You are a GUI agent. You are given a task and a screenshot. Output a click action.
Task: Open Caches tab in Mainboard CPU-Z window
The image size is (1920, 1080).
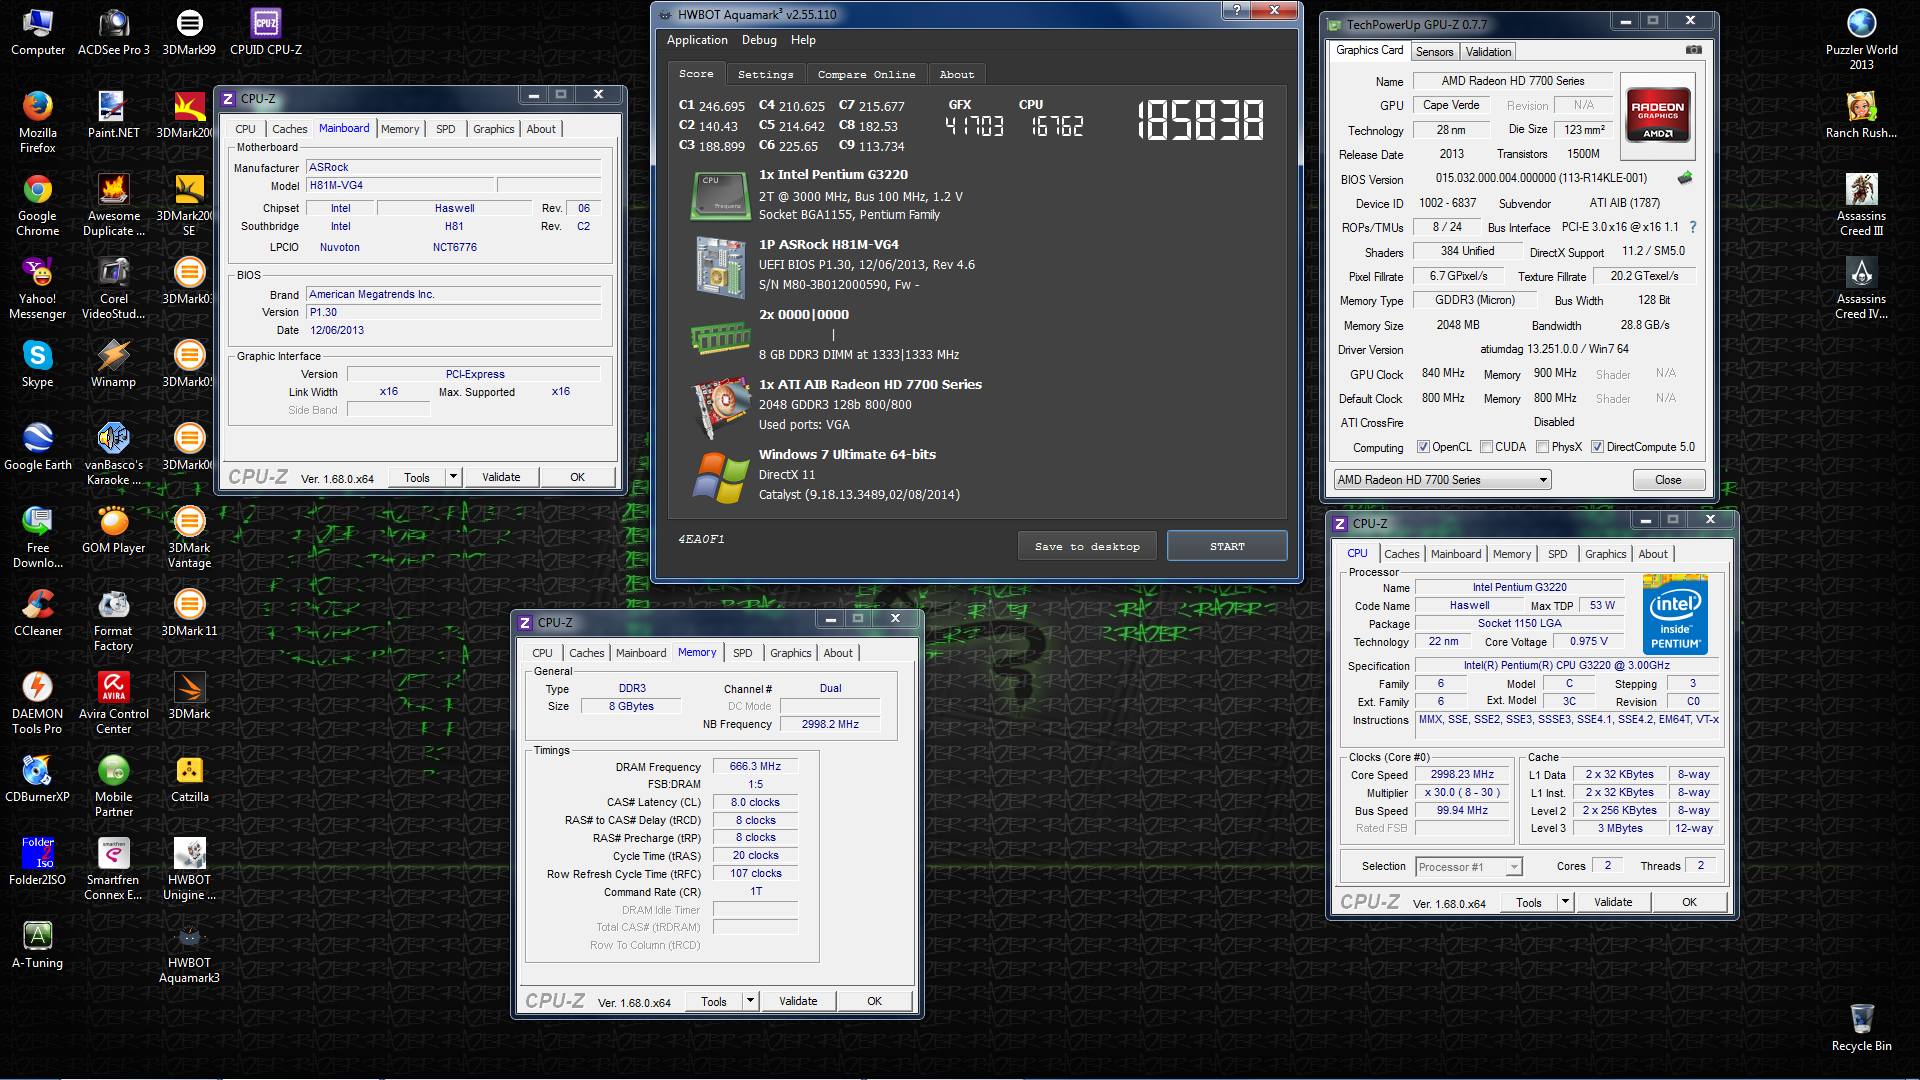point(289,129)
